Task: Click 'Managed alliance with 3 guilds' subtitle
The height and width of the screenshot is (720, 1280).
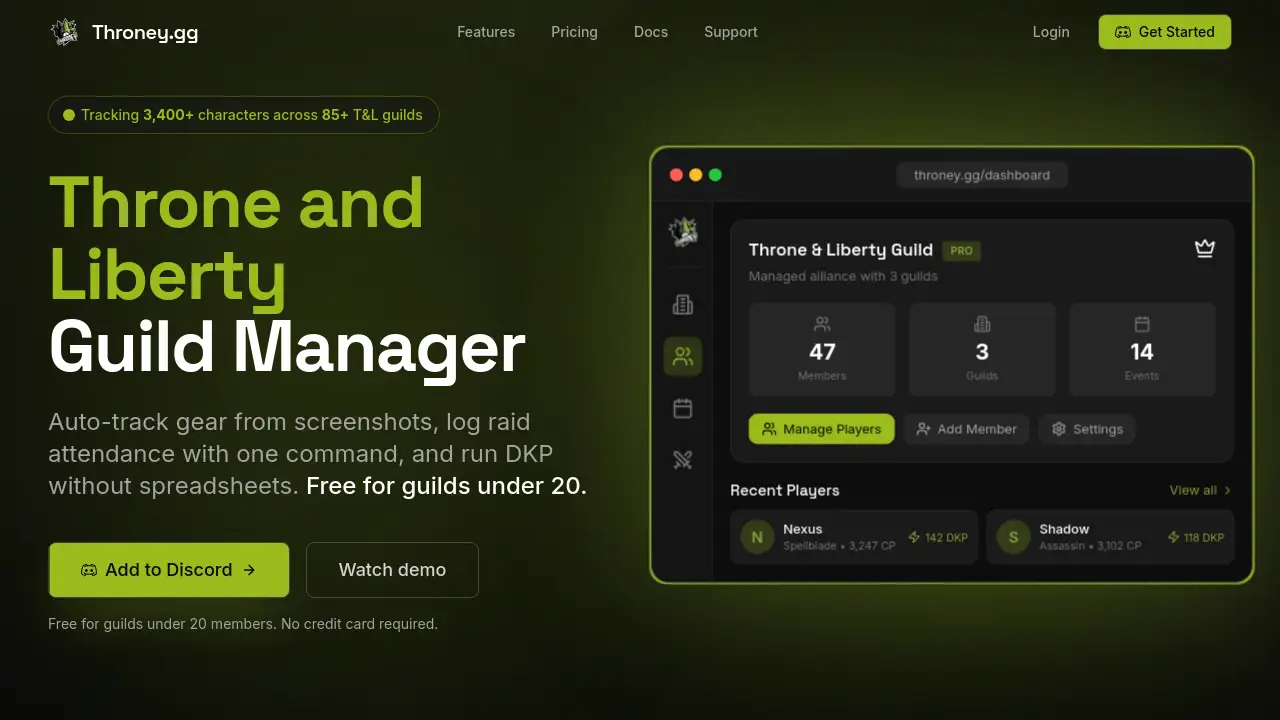Action: coord(843,276)
